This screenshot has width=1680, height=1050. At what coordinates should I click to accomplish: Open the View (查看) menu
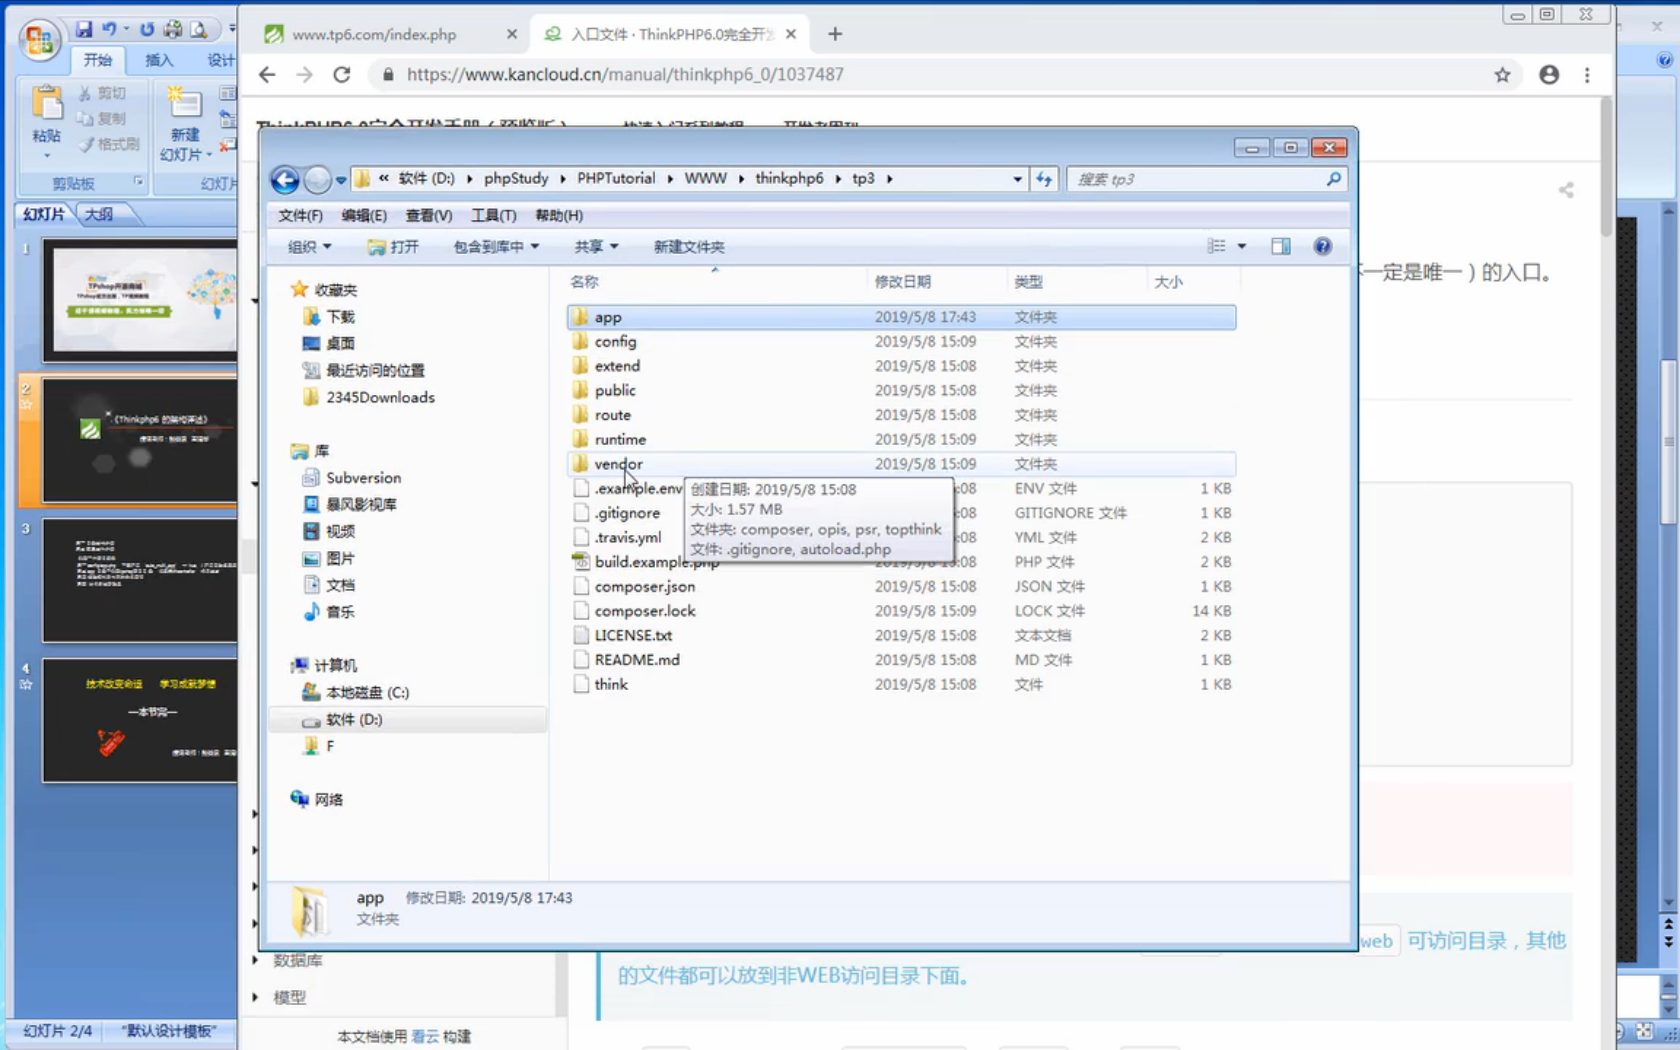(429, 215)
